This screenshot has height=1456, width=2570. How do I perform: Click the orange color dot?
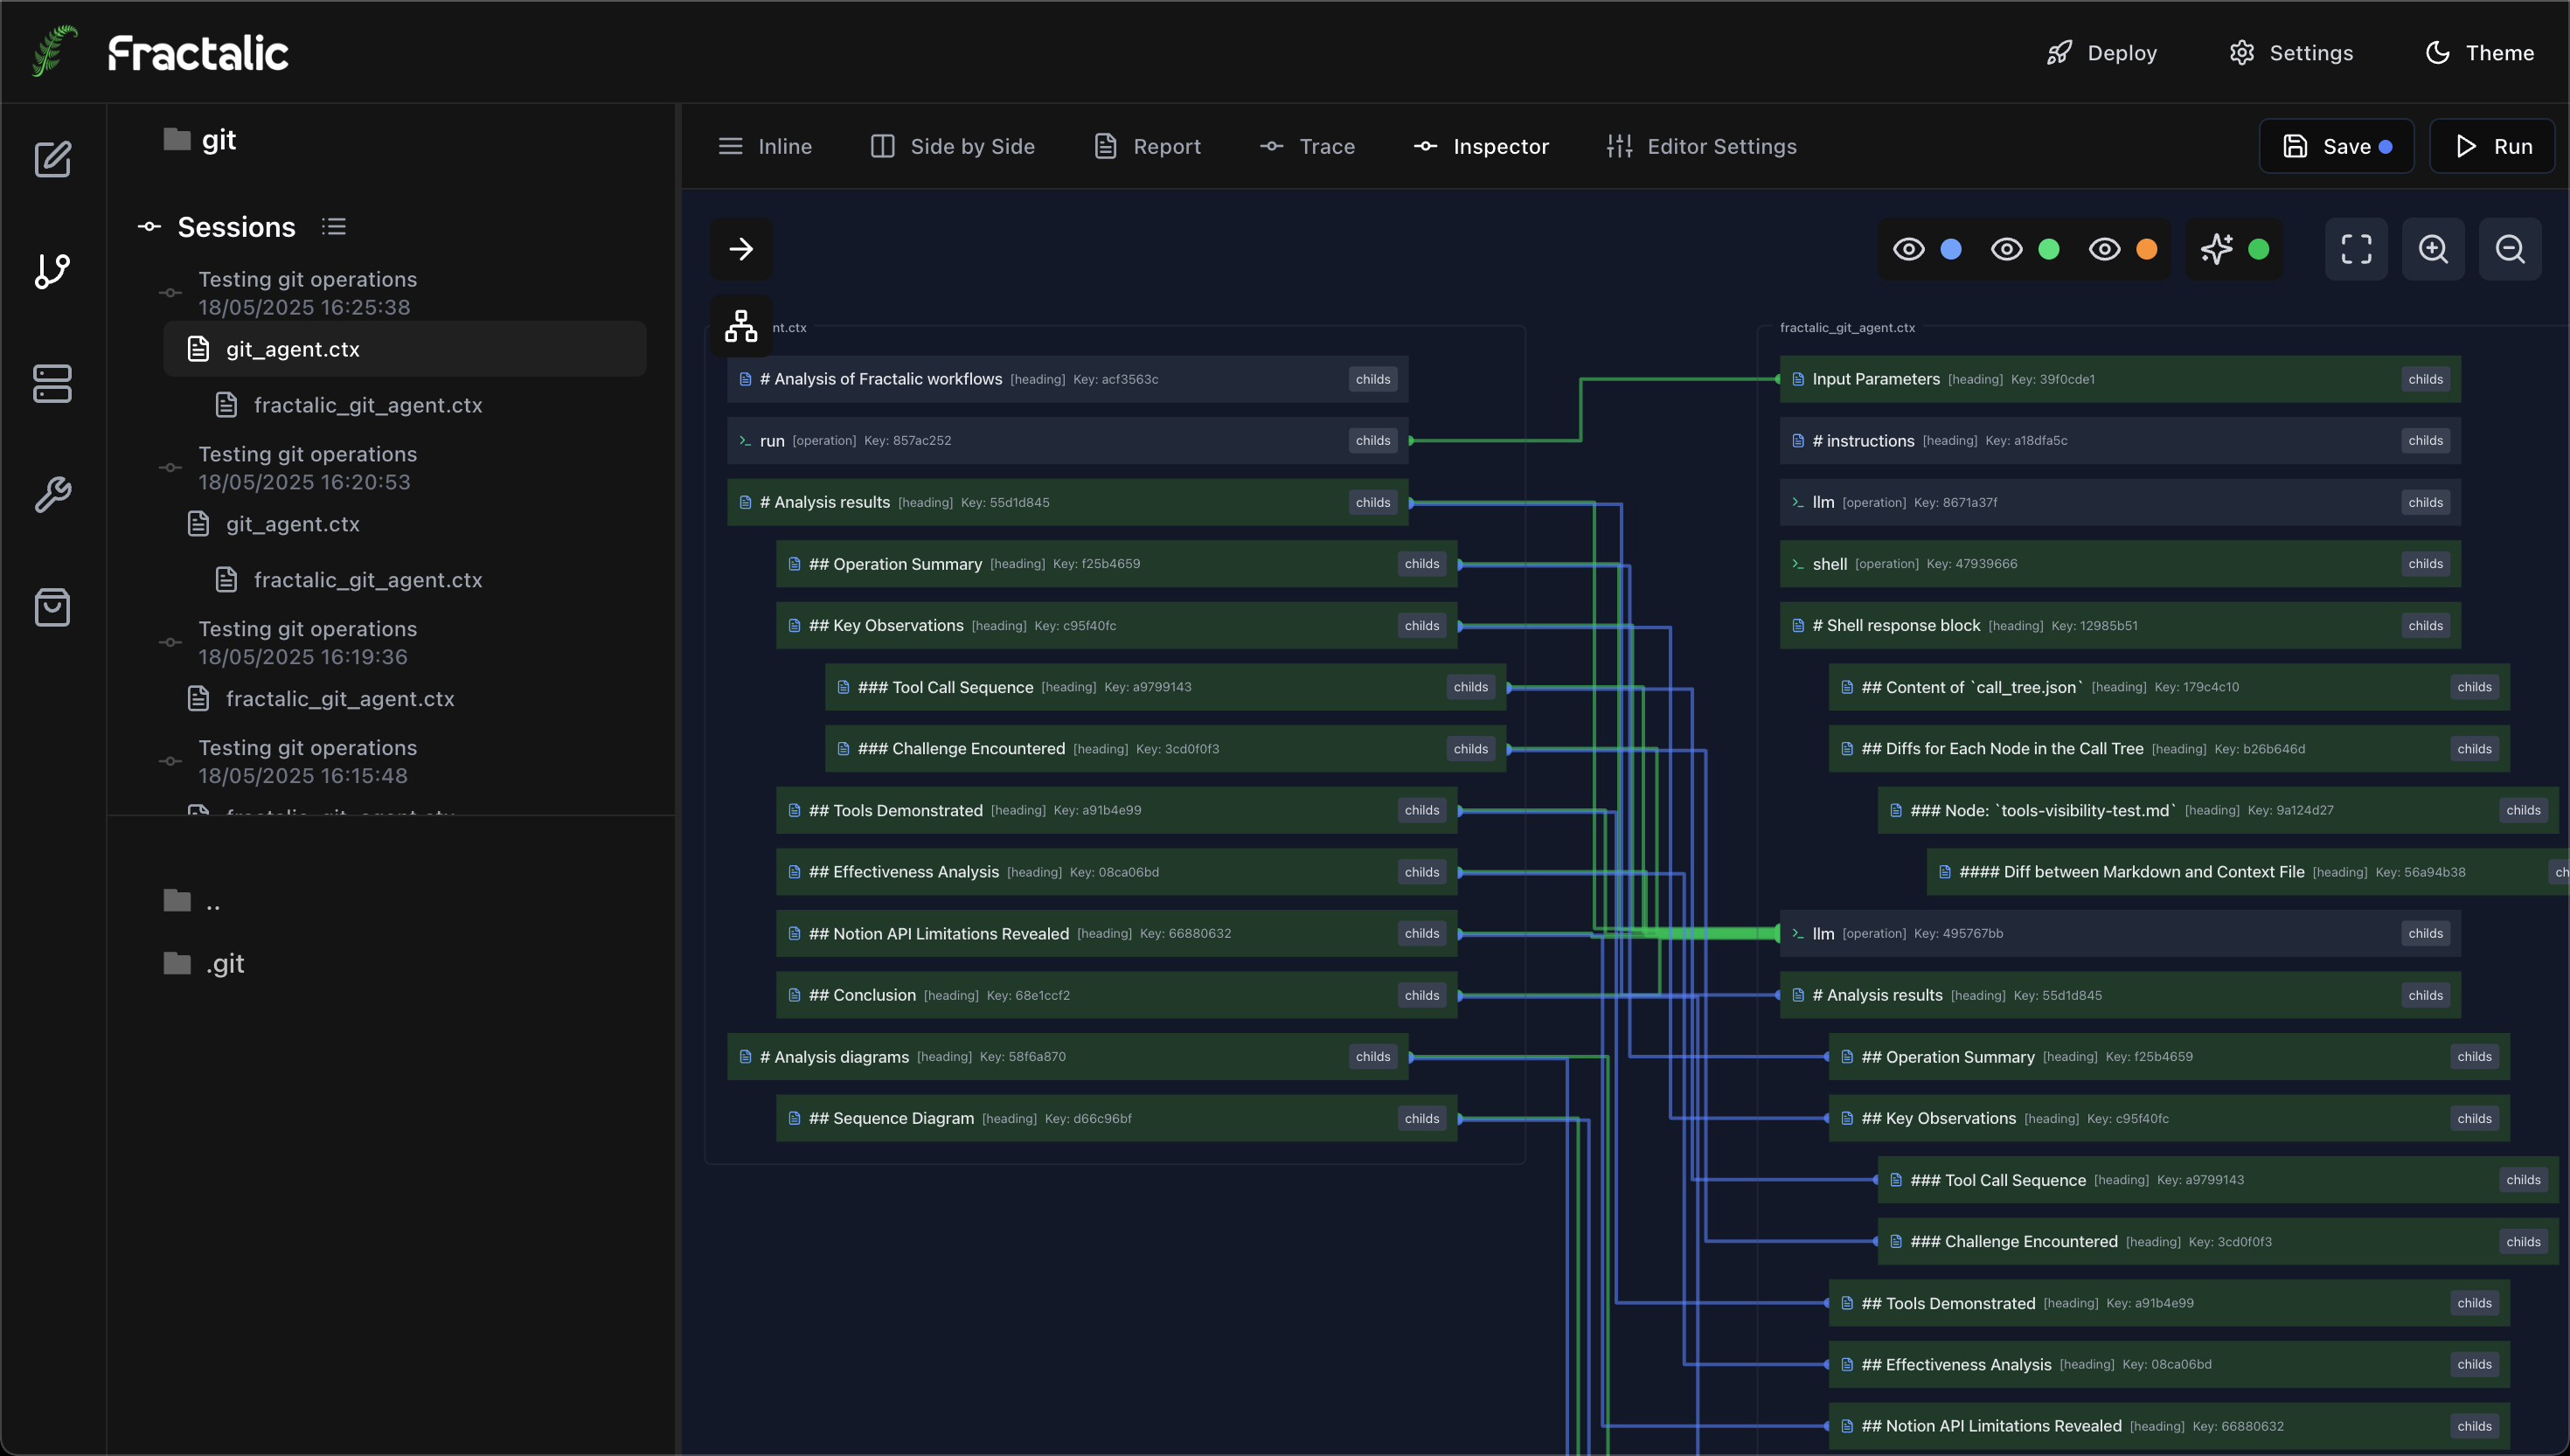tap(2147, 249)
